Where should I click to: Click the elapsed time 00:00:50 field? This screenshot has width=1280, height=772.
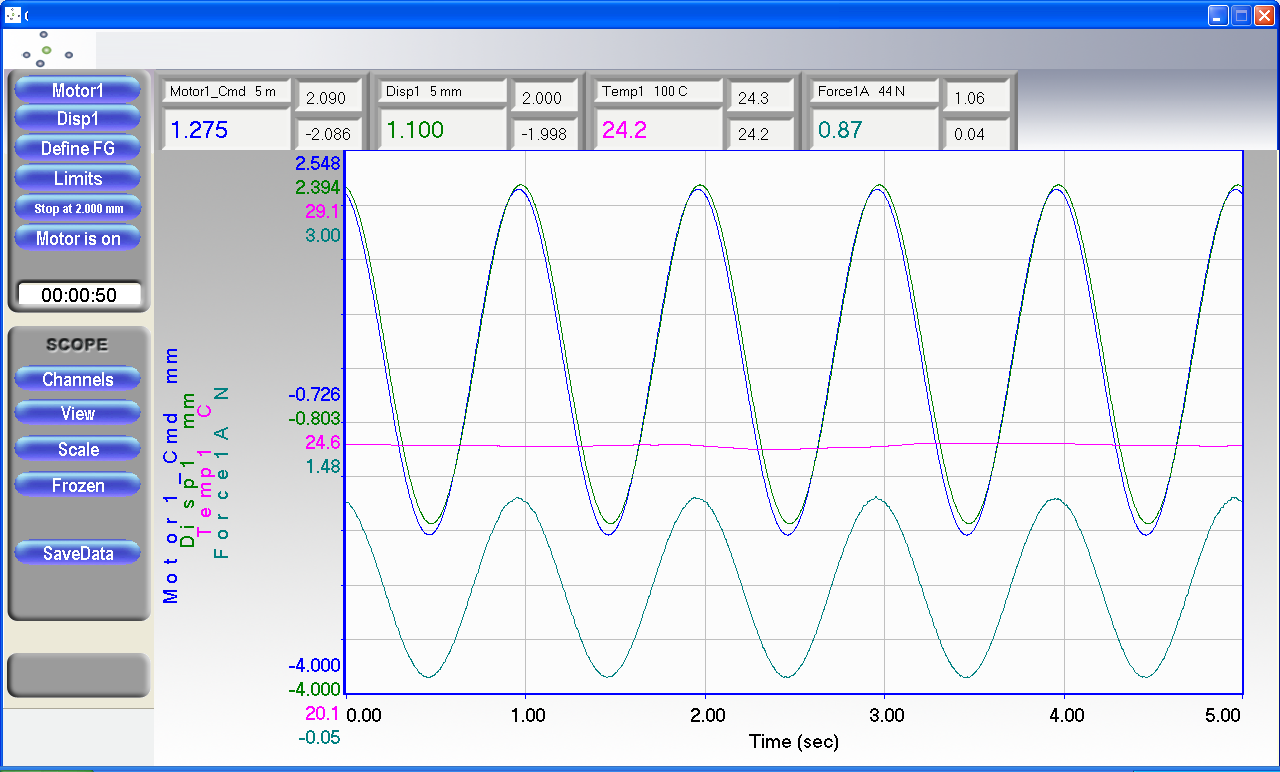click(79, 295)
